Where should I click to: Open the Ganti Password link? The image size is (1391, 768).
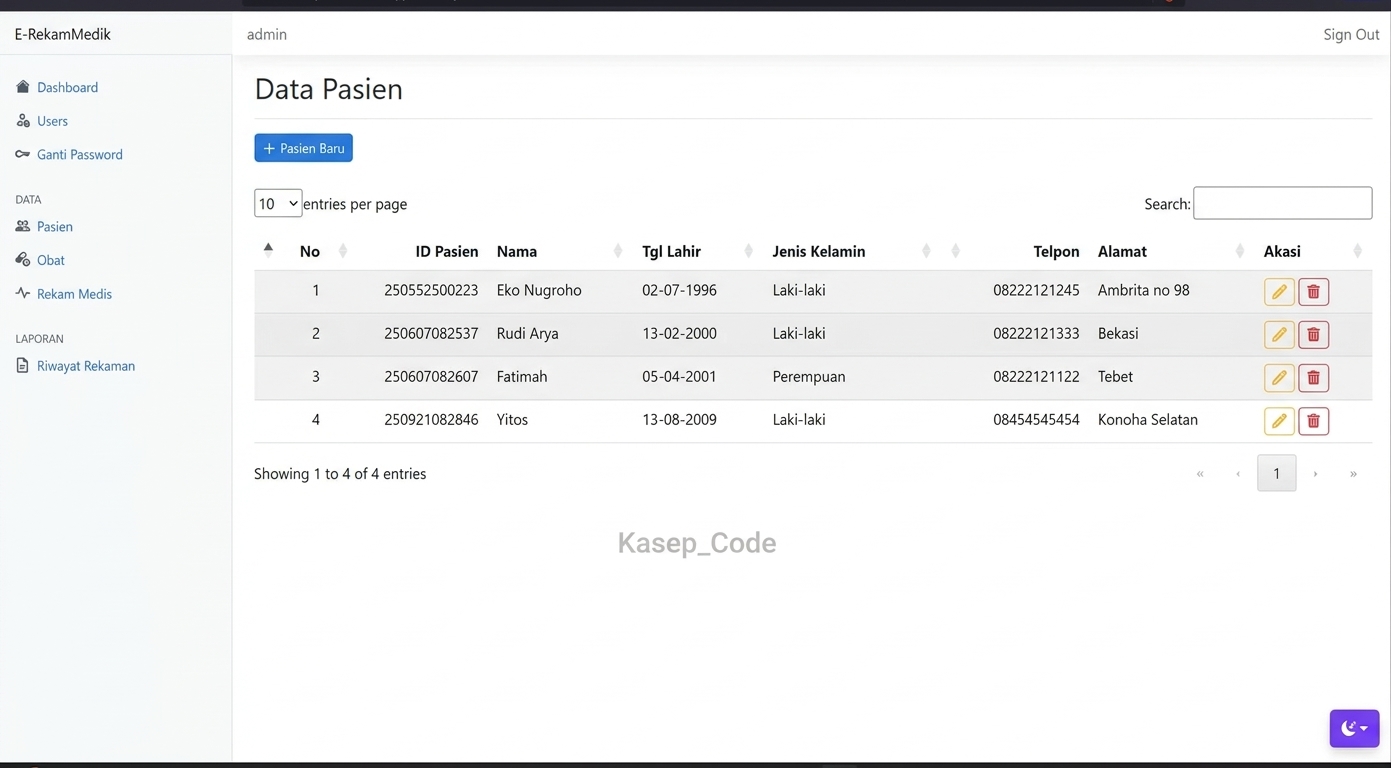point(80,155)
